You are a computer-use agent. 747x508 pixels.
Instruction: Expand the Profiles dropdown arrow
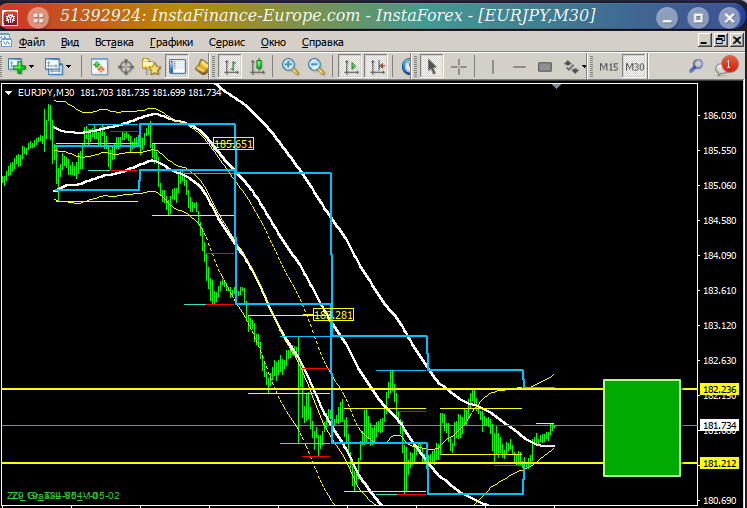click(x=68, y=67)
